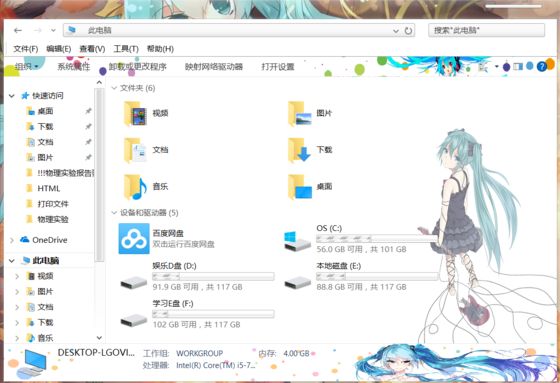Select the 本地磁盘 (E:) drive icon
The height and width of the screenshot is (383, 560).
pos(297,283)
